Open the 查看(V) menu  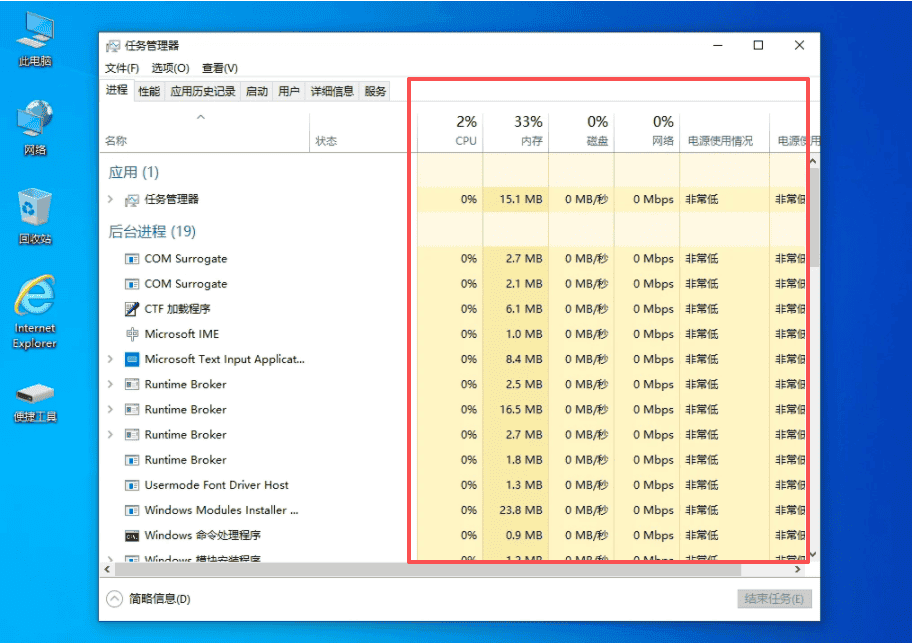(219, 68)
